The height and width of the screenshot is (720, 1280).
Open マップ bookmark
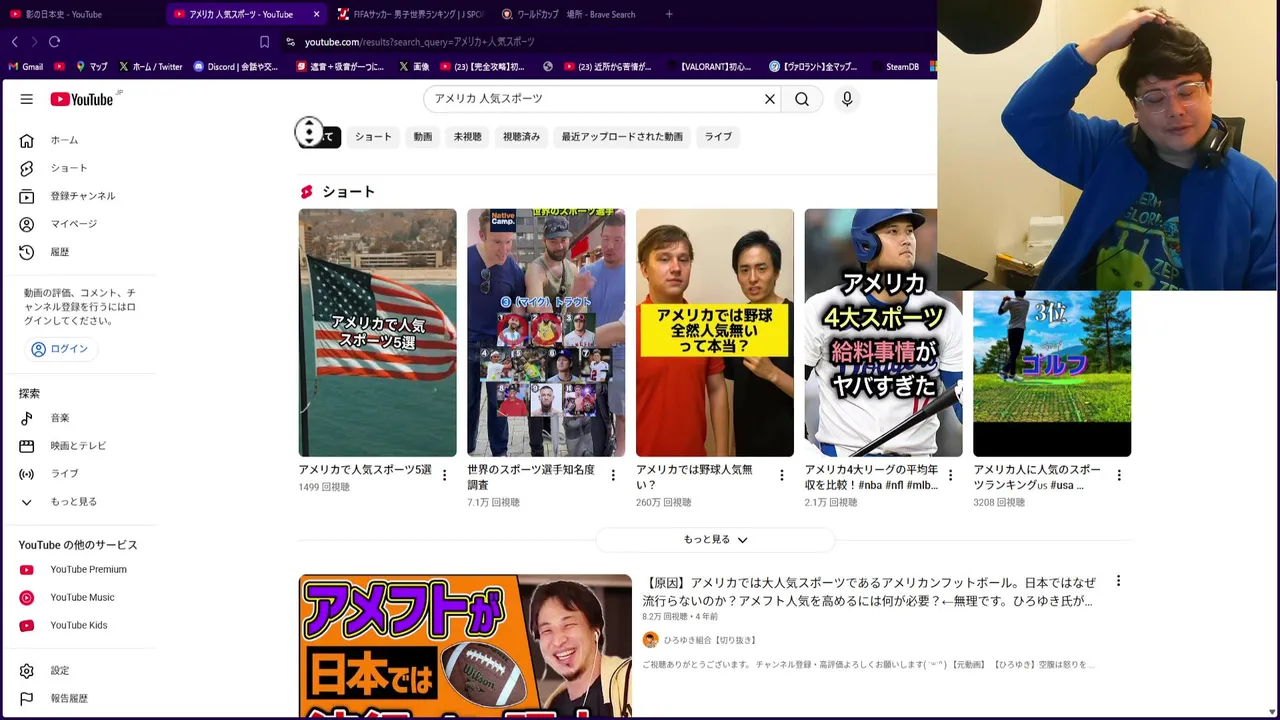coord(91,67)
